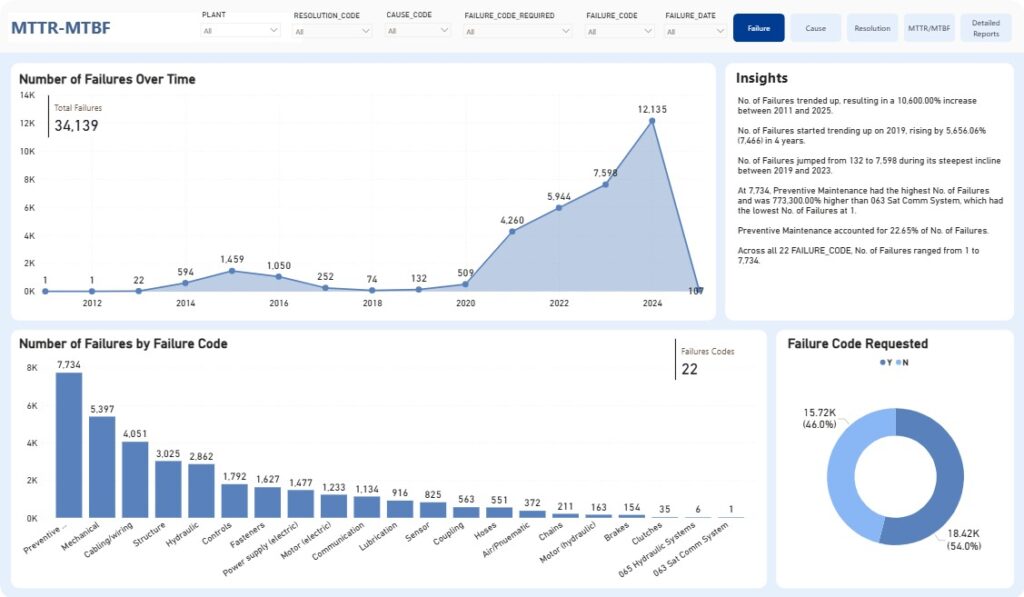Open the CAUSE_CODE dropdown chevron
1024x597 pixels.
[x=444, y=30]
